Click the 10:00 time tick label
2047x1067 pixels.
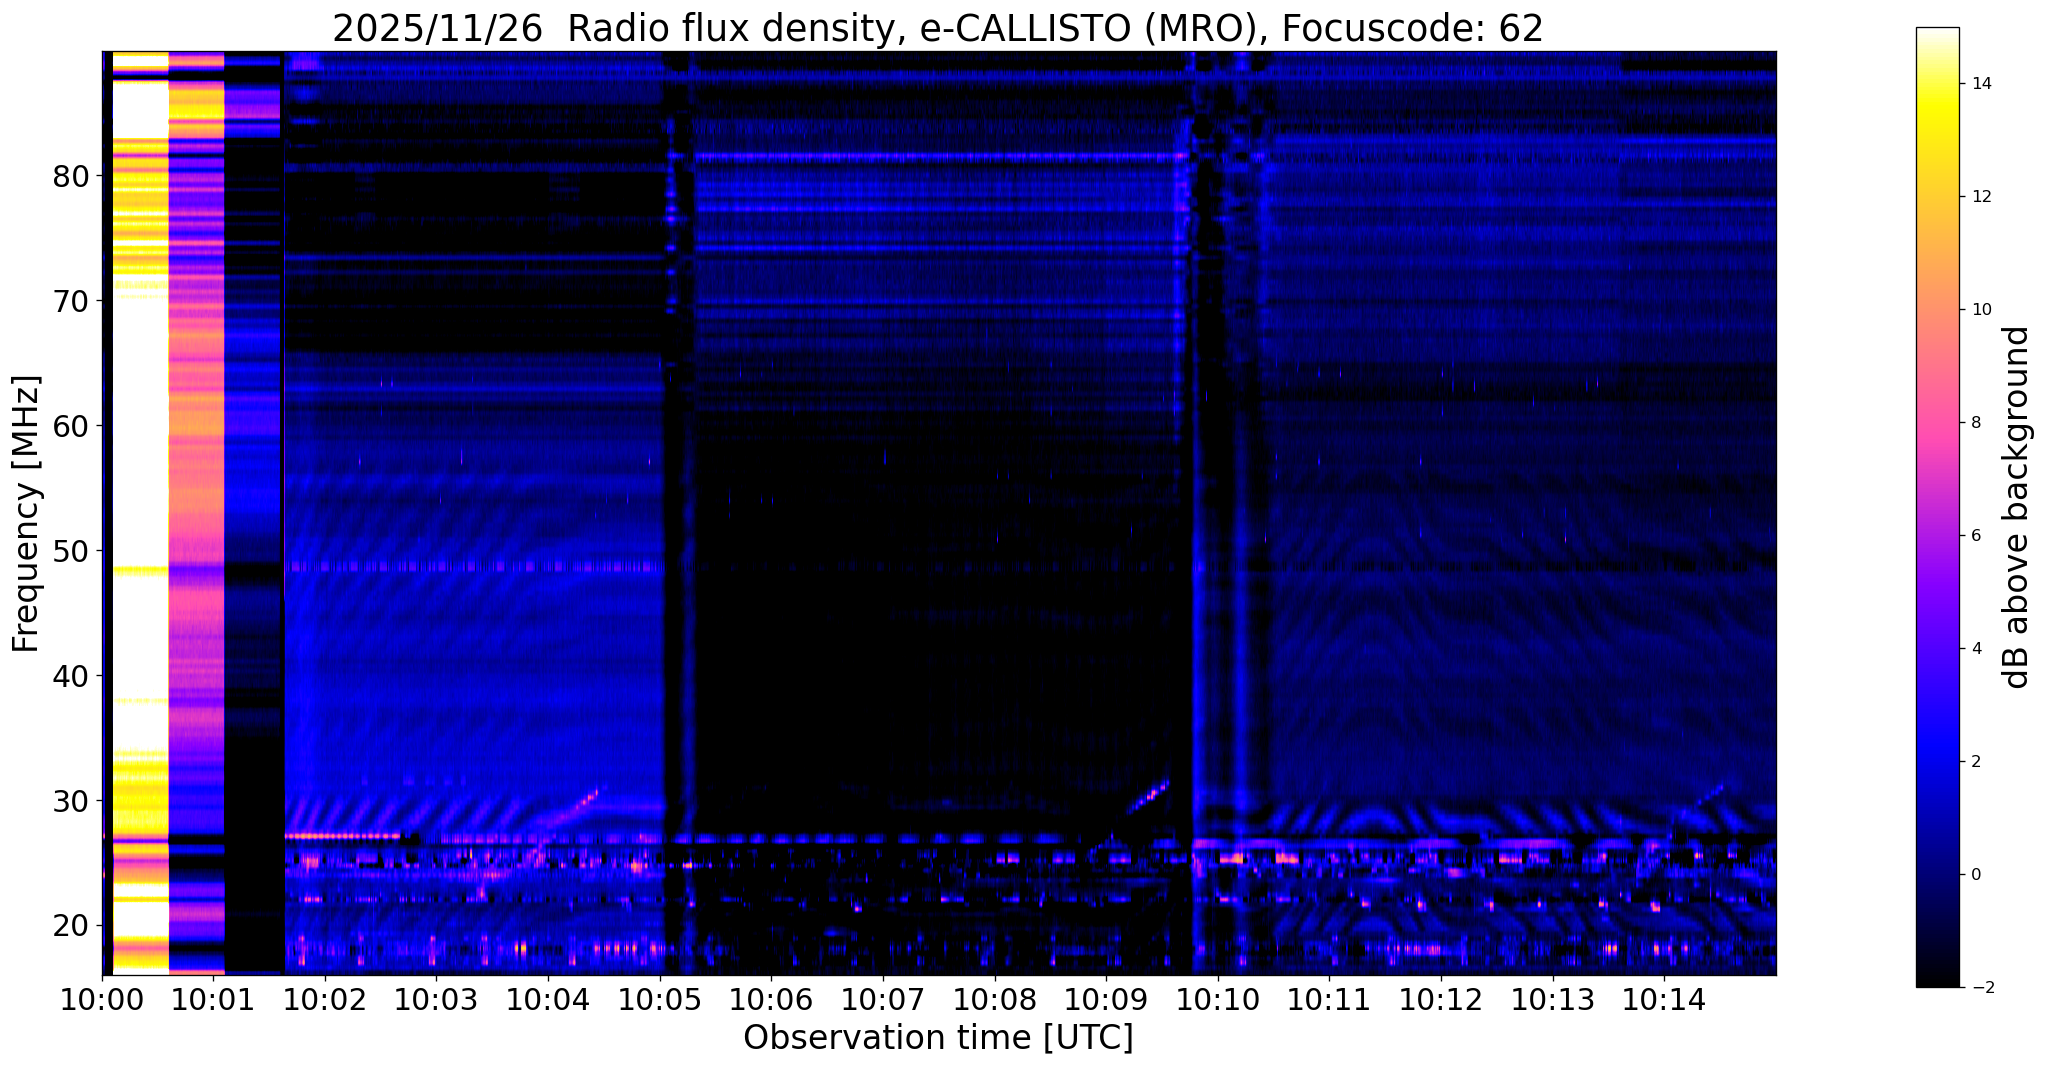pos(102,999)
